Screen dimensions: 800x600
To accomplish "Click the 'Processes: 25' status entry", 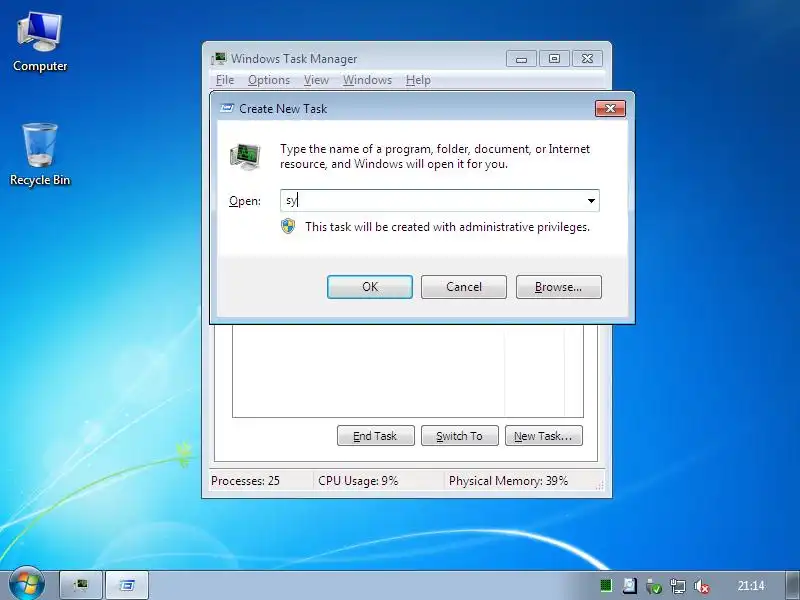I will 245,481.
